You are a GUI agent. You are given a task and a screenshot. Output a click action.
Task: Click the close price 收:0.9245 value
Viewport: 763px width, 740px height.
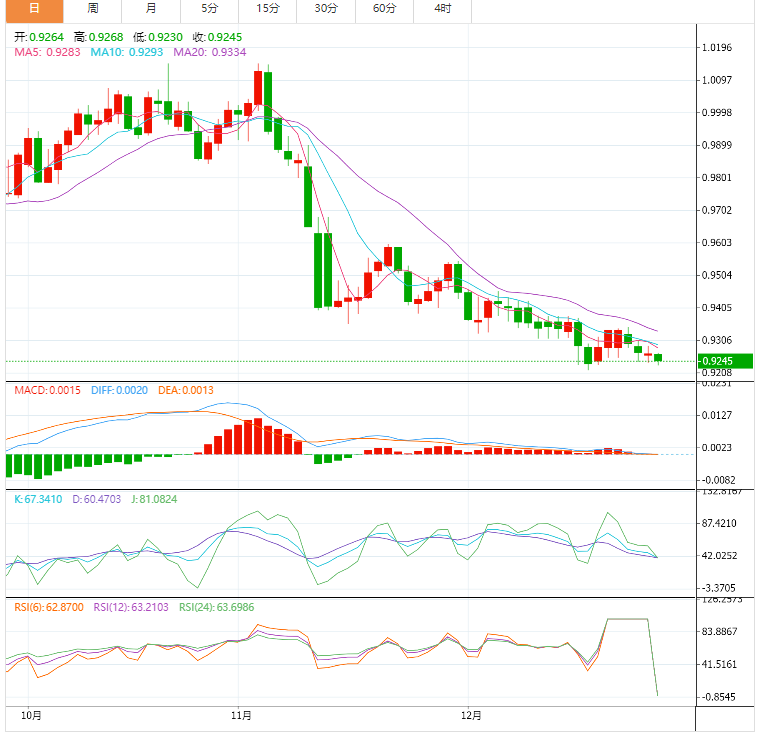[217, 37]
